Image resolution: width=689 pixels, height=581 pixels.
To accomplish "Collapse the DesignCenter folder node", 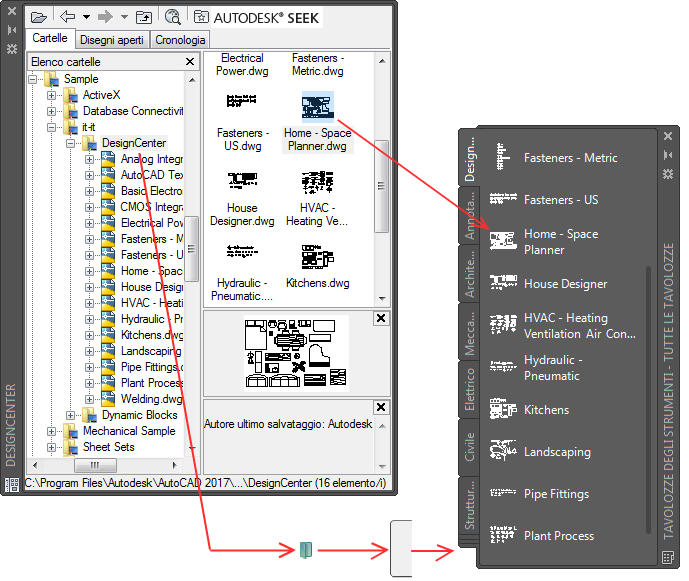I will (70, 143).
